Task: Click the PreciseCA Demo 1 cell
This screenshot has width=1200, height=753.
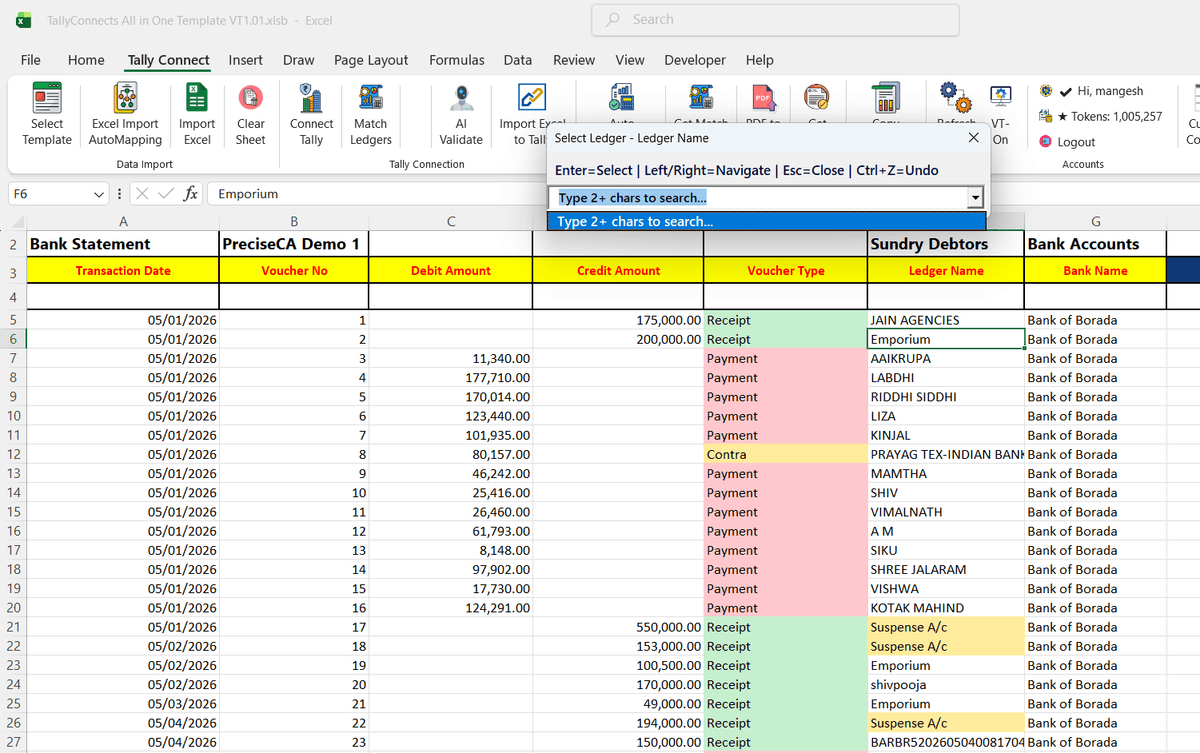Action: point(293,244)
